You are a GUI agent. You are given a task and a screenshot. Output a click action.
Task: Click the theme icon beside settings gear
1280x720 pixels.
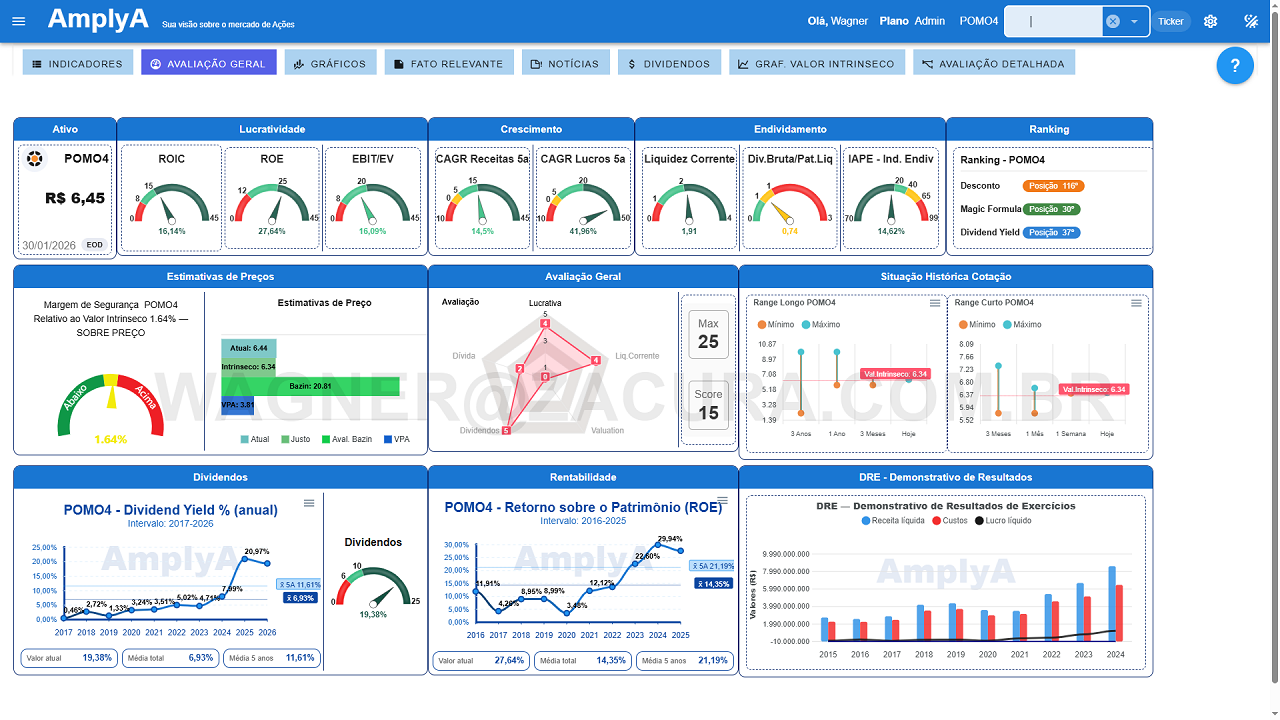pyautogui.click(x=1250, y=21)
